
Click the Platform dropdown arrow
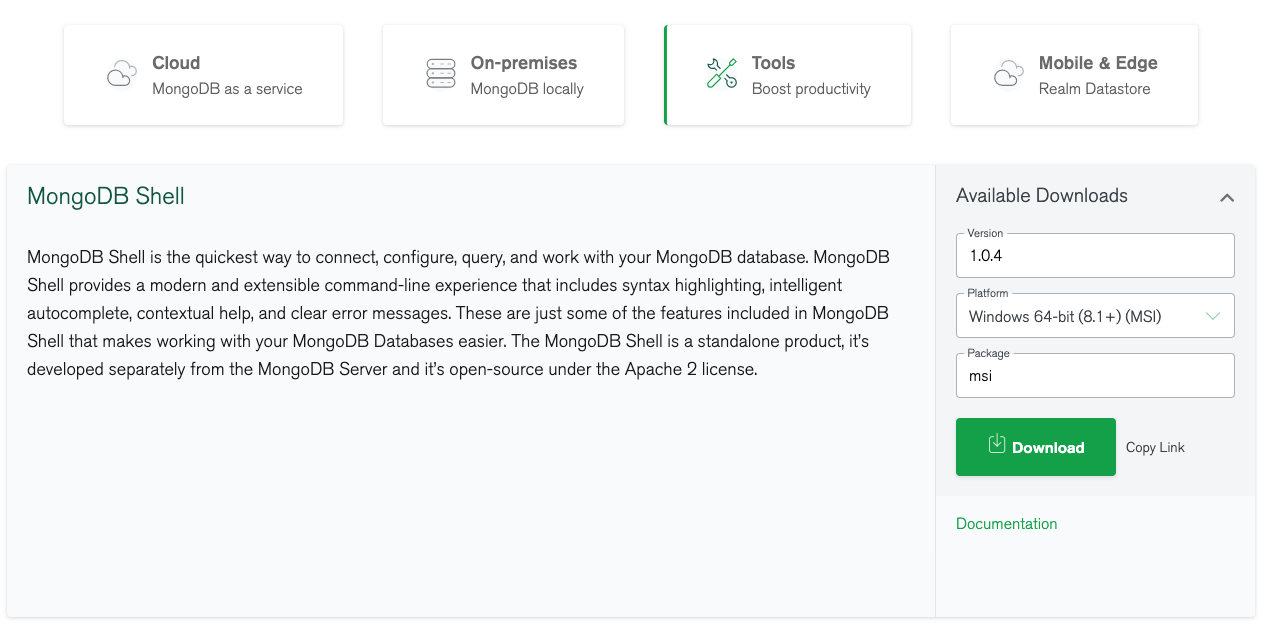click(1213, 316)
